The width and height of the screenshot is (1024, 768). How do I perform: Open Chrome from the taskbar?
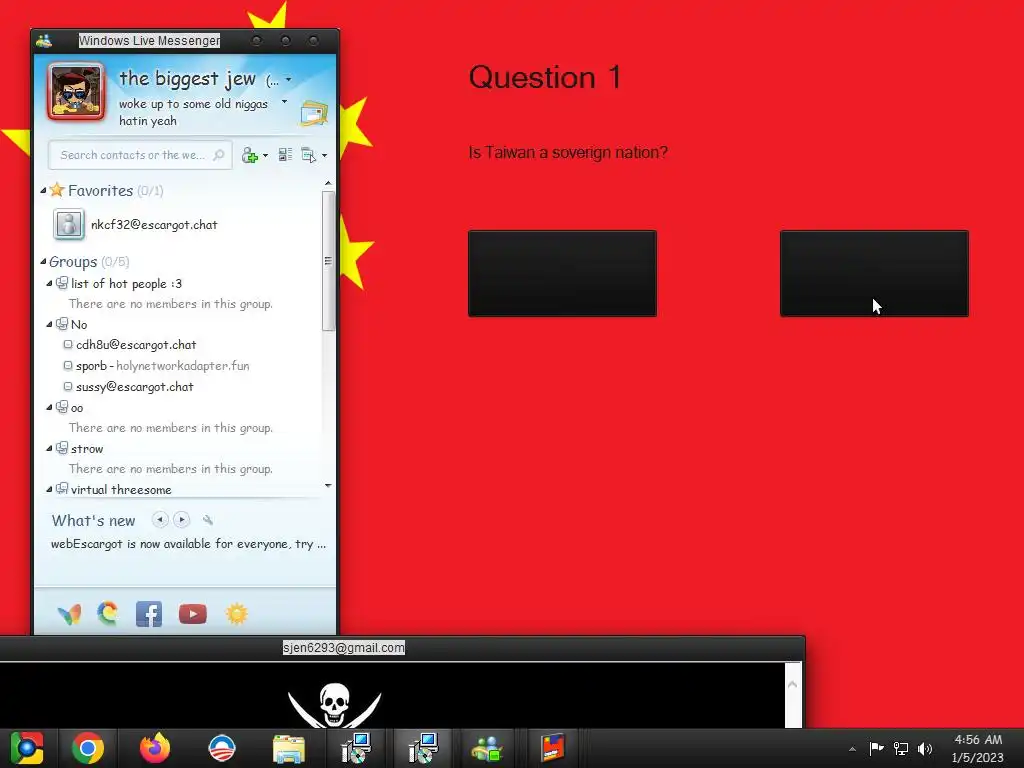[88, 748]
